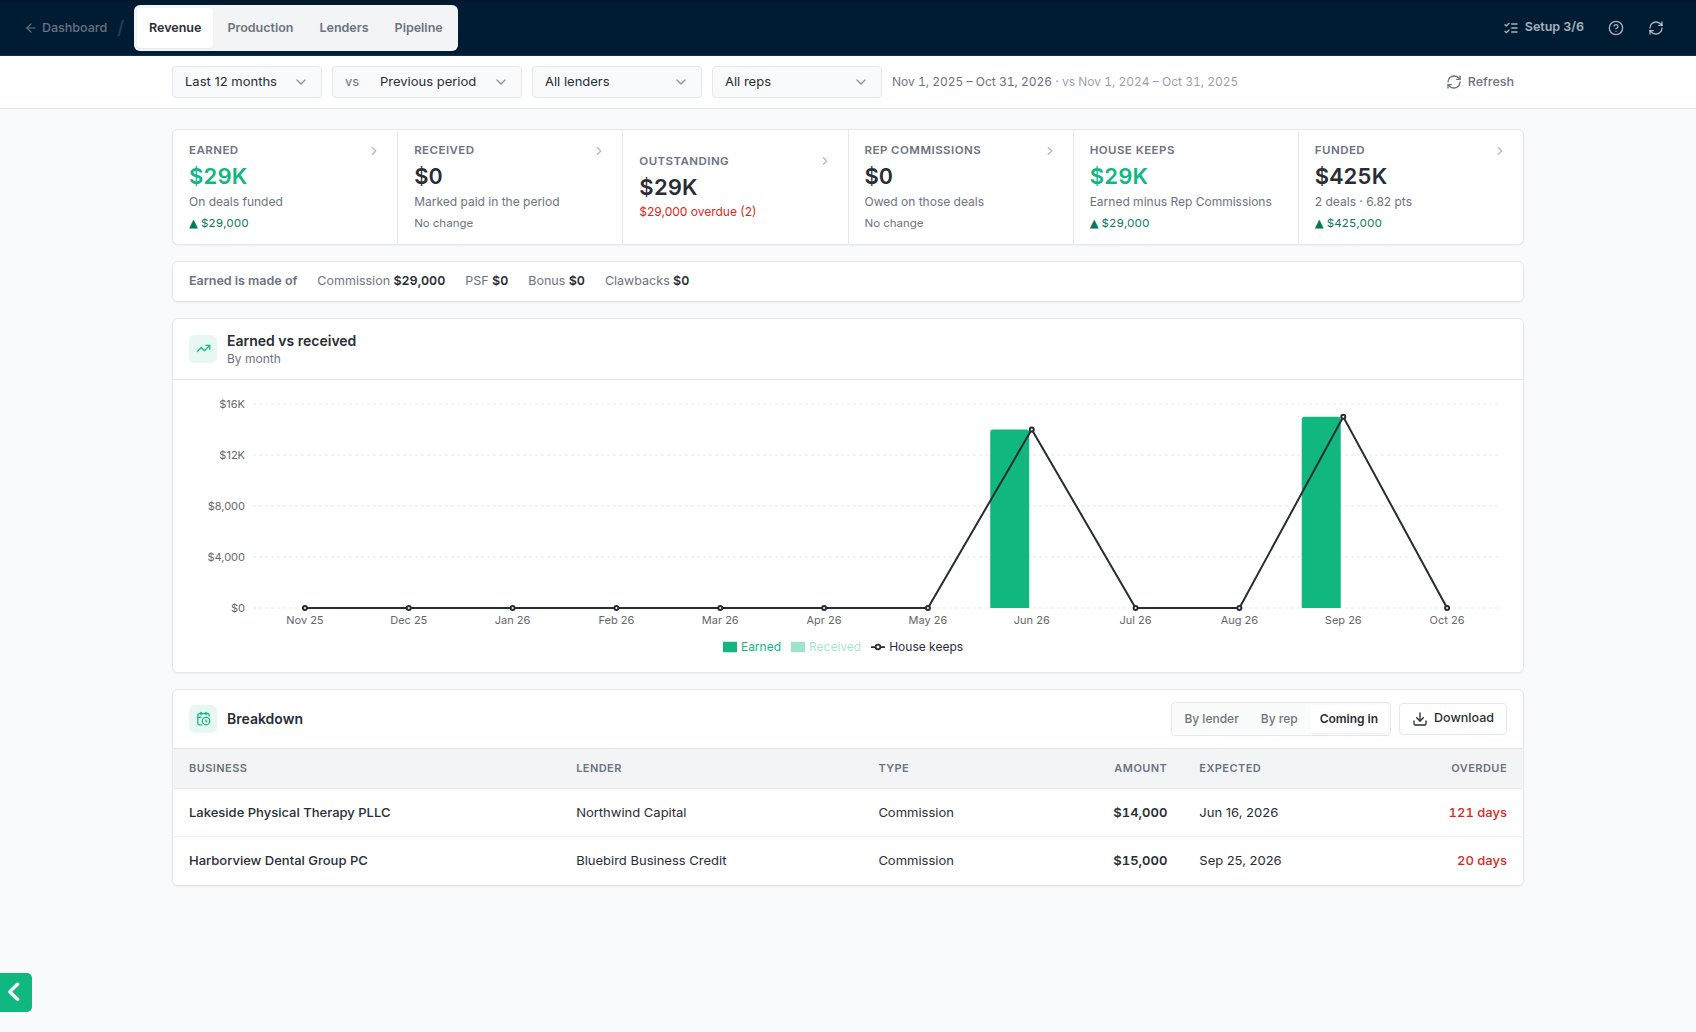Open Earned card chevron arrow

[x=374, y=151]
